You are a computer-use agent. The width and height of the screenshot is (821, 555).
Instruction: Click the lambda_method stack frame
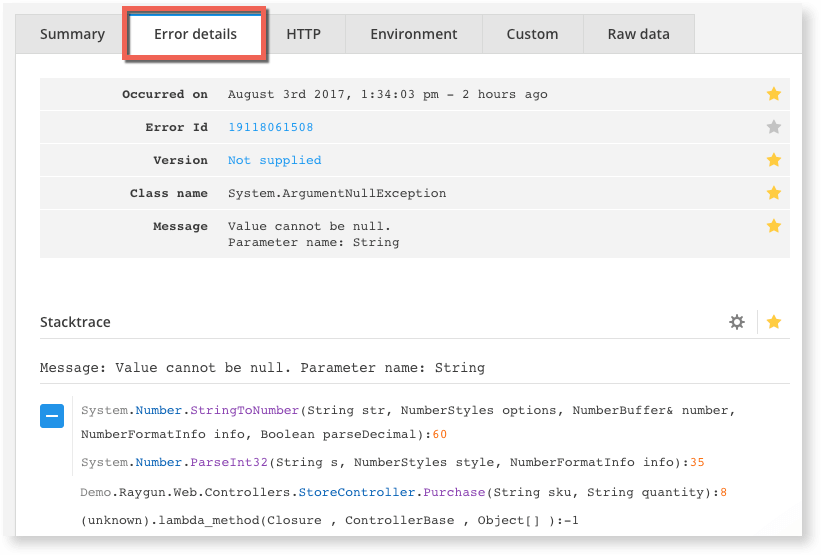click(x=329, y=520)
